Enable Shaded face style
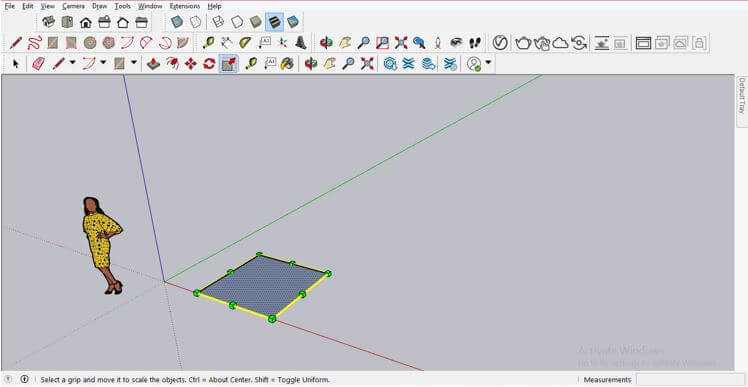The image size is (748, 387). pos(256,22)
